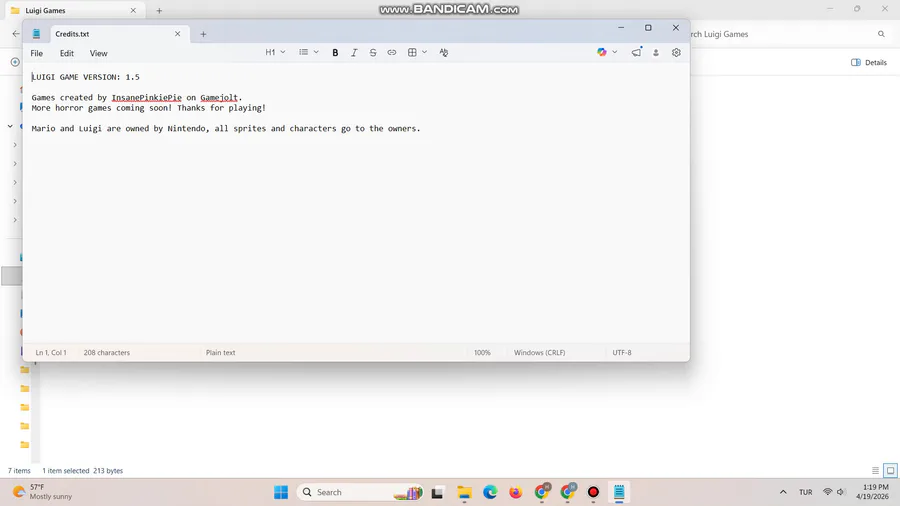Go back in File Explorer
The image size is (900, 506).
[x=15, y=34]
